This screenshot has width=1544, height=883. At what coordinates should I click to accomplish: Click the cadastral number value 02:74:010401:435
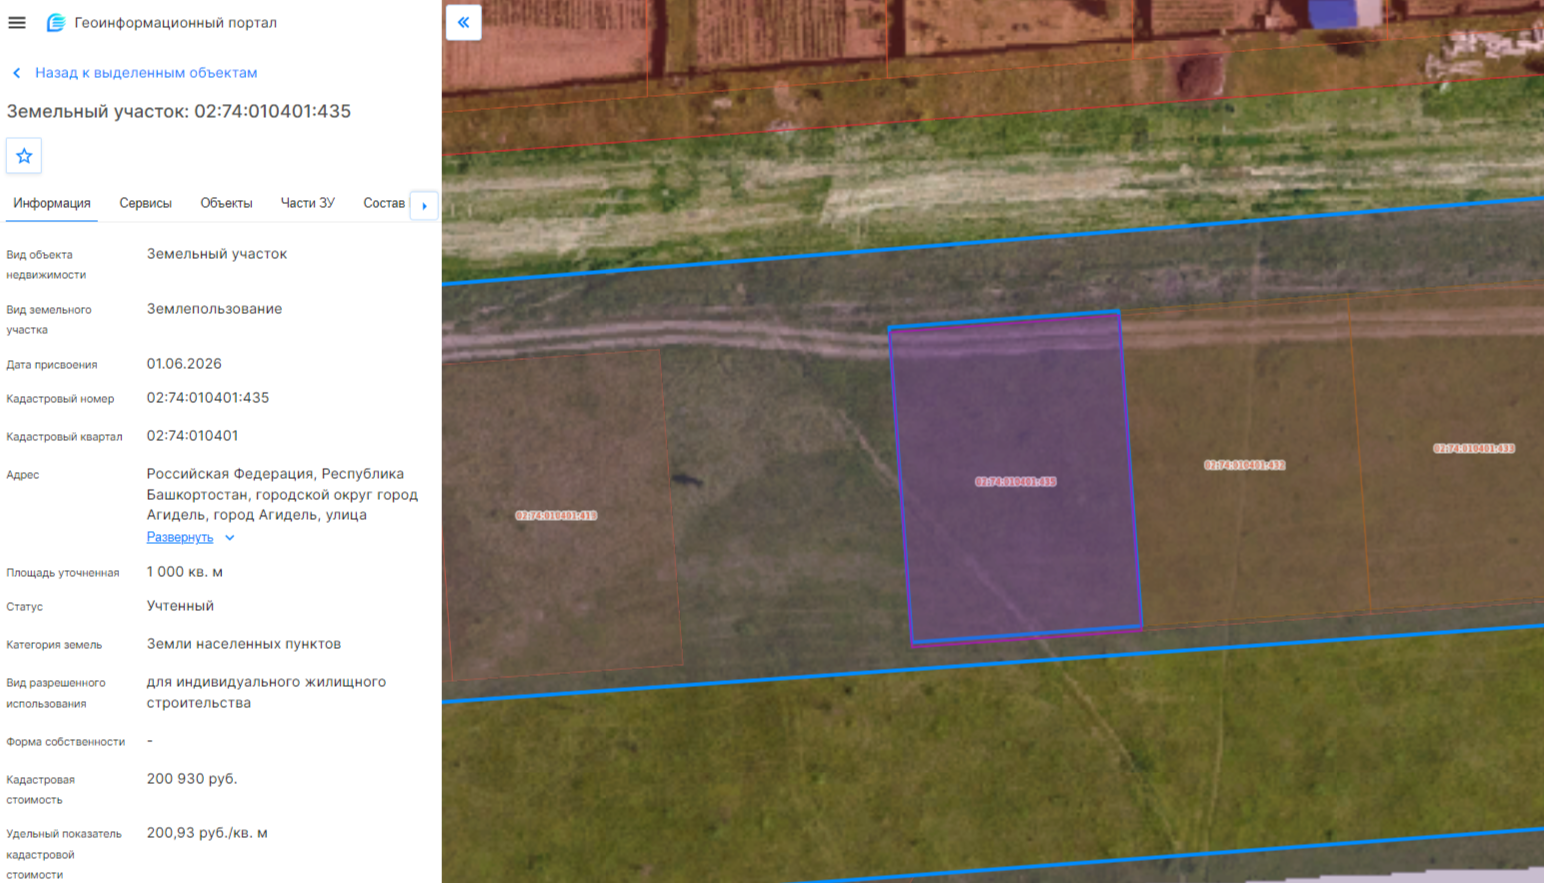(x=208, y=398)
